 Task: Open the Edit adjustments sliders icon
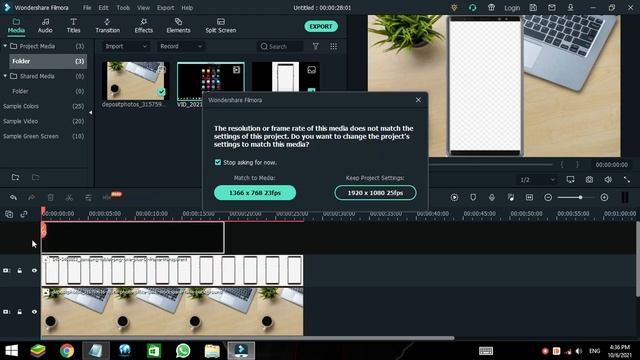point(88,198)
